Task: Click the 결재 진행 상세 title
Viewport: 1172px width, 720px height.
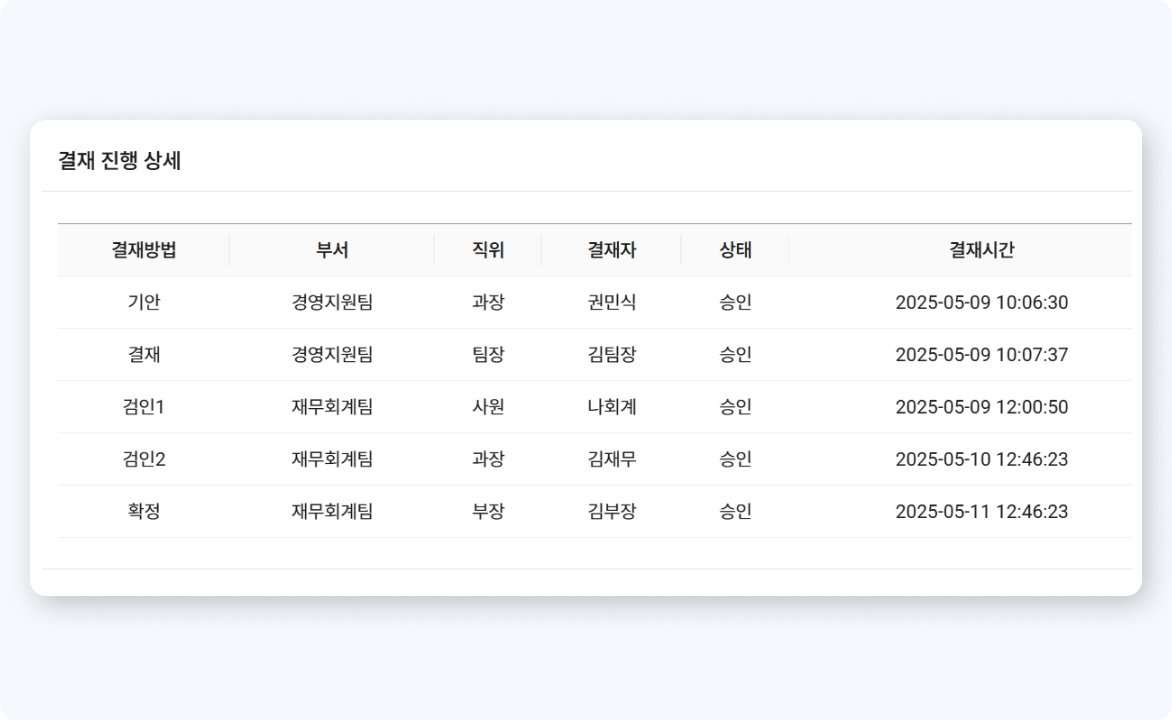Action: (120, 161)
